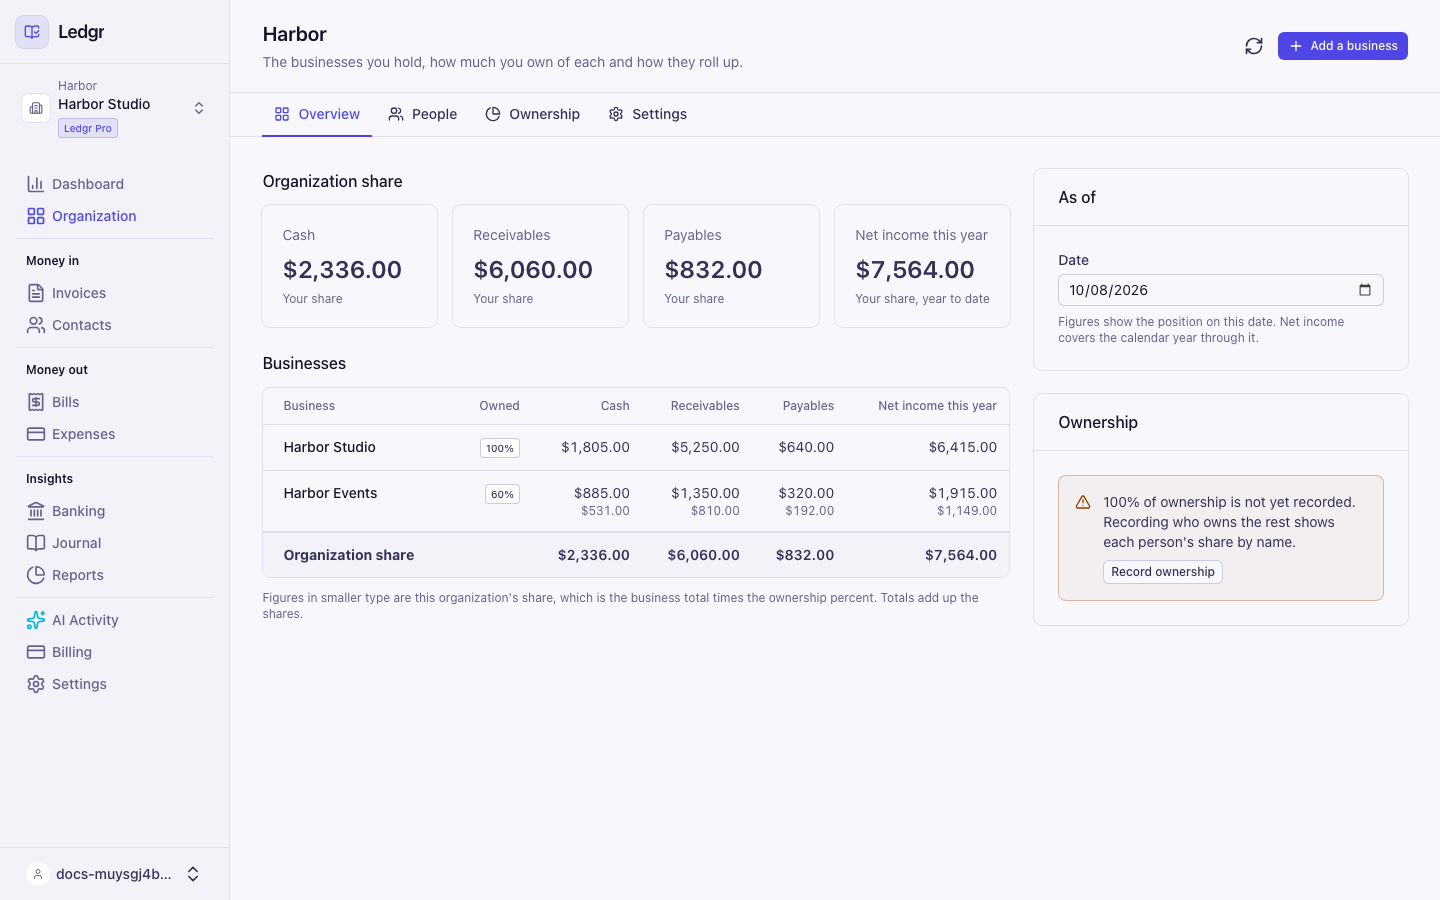Screen dimensions: 1440x900
Task: Click the Banking building icon
Action: [36, 511]
